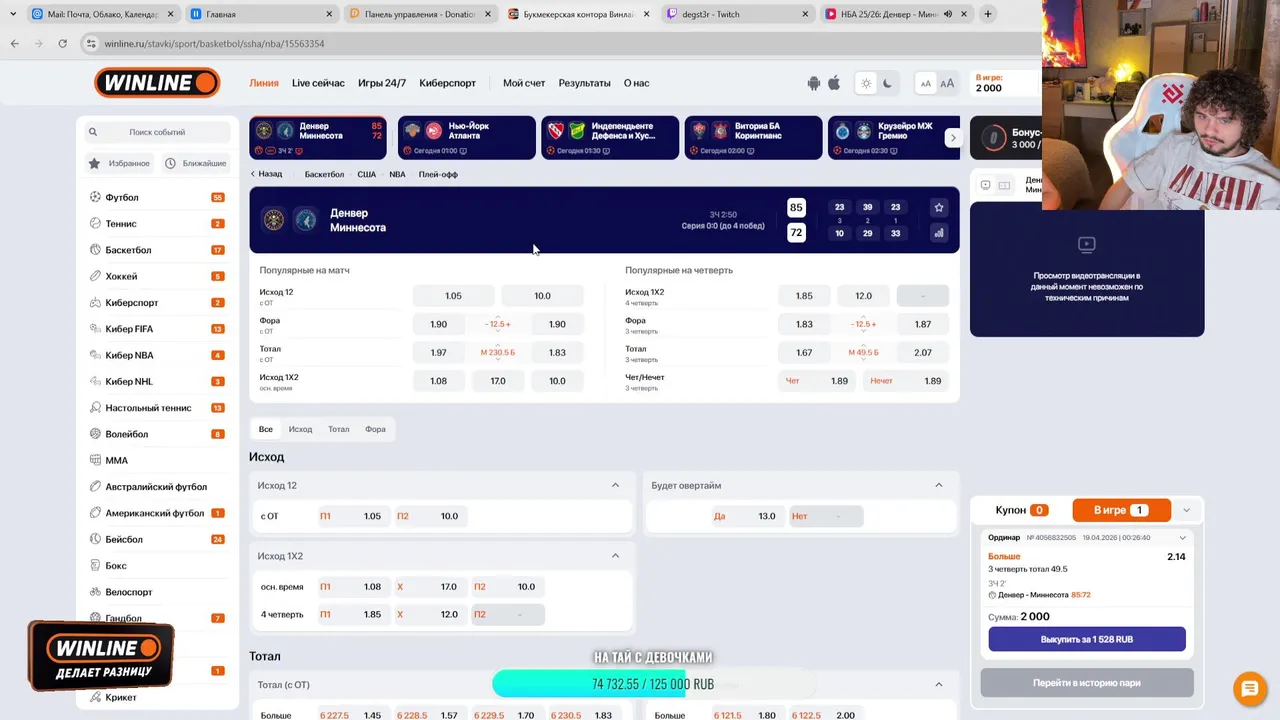This screenshot has width=1280, height=720.
Task: Open the Линия menu
Action: pyautogui.click(x=264, y=83)
